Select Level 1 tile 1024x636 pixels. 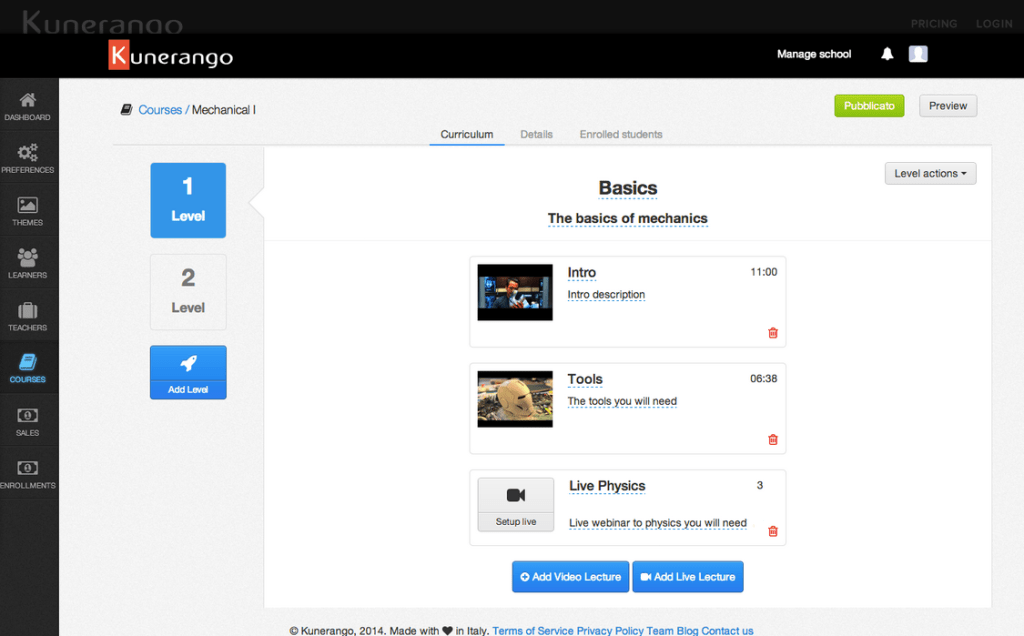point(188,200)
